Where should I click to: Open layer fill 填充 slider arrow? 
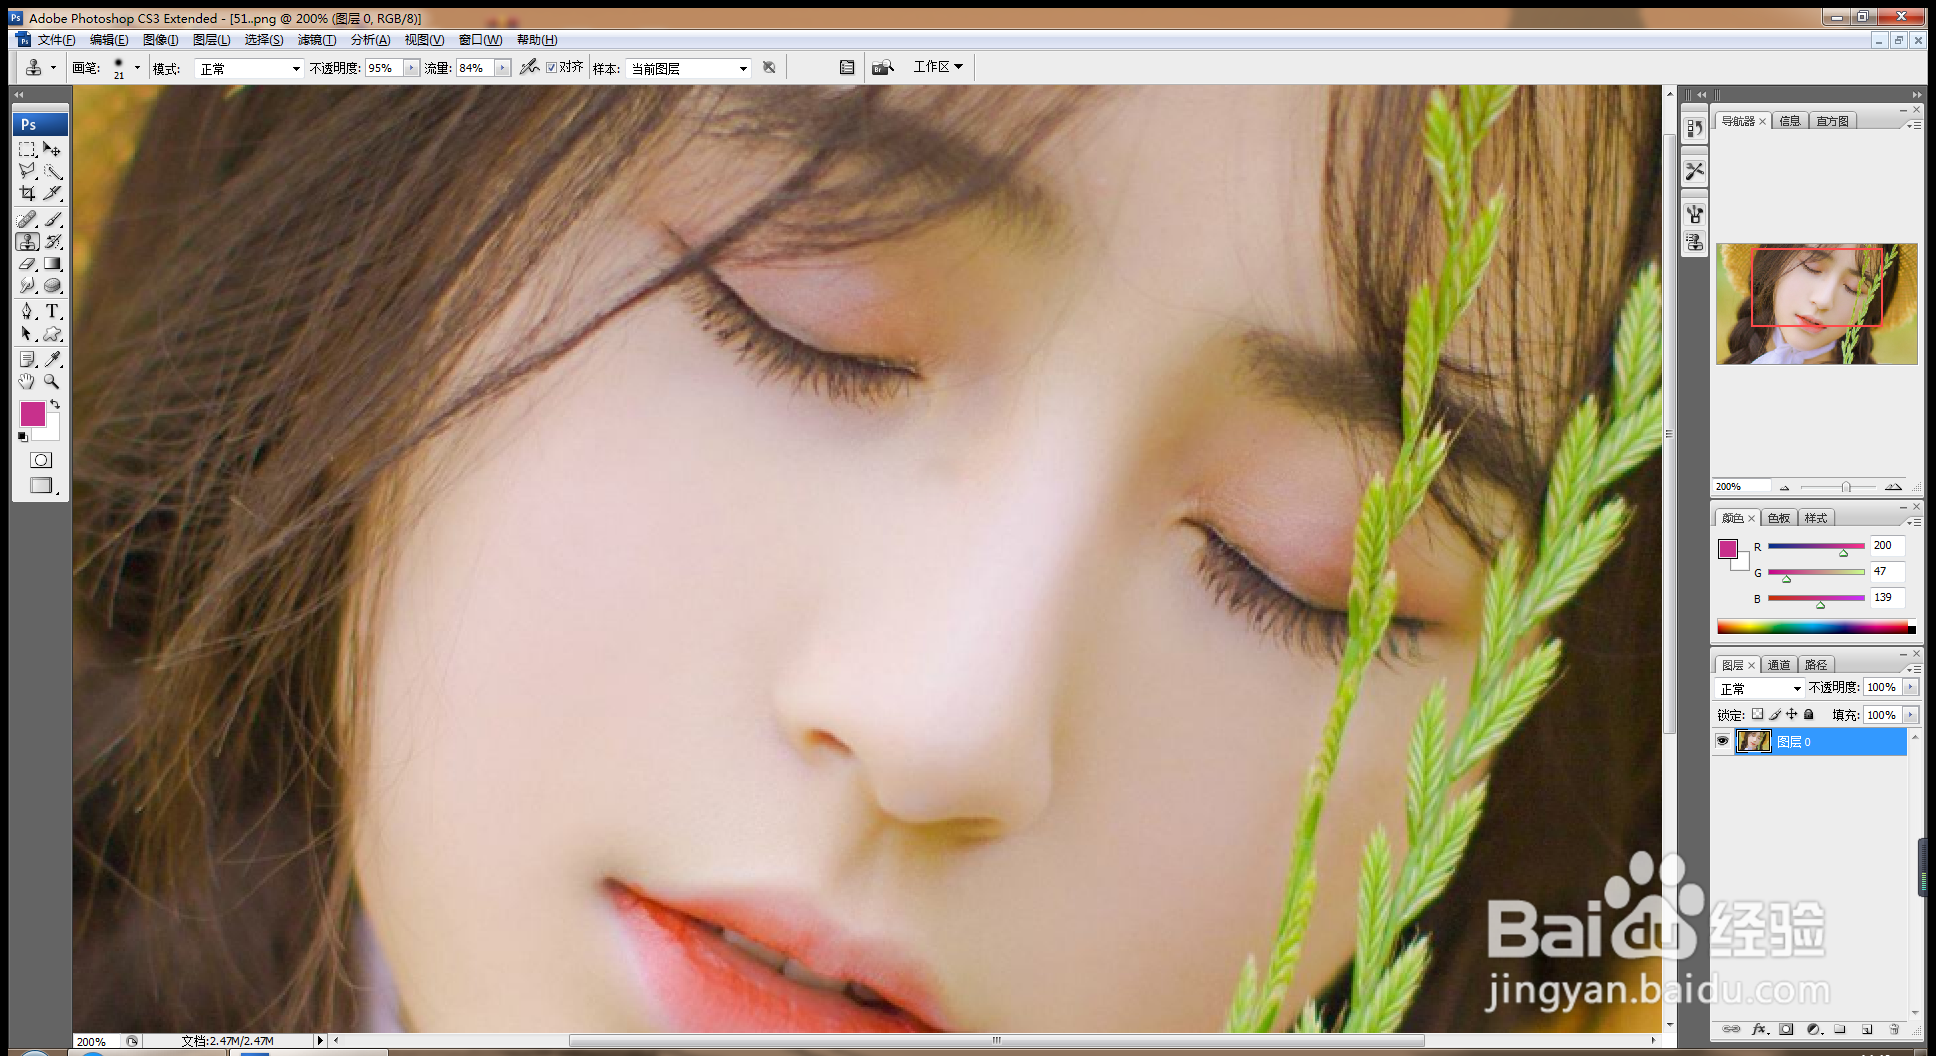point(1910,715)
